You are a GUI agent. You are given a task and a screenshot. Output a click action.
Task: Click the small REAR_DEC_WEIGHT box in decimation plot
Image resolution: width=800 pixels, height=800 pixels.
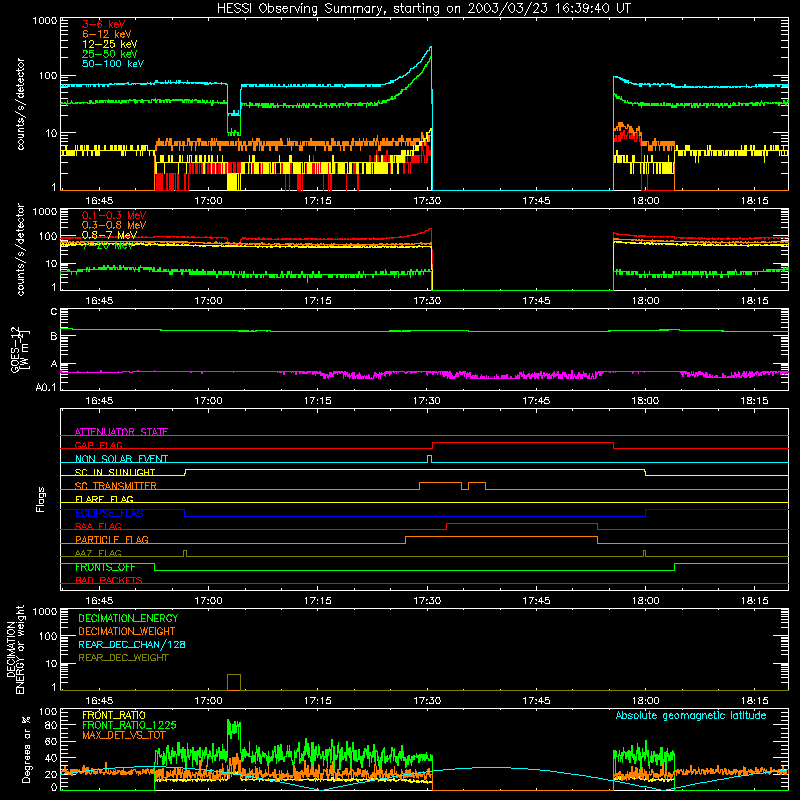tap(234, 682)
